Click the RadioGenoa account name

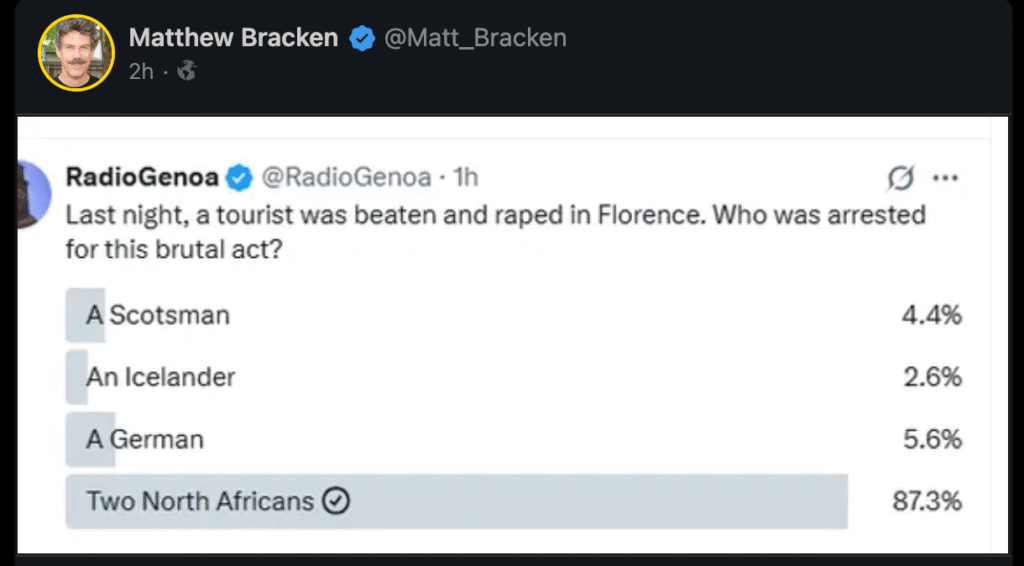click(142, 177)
